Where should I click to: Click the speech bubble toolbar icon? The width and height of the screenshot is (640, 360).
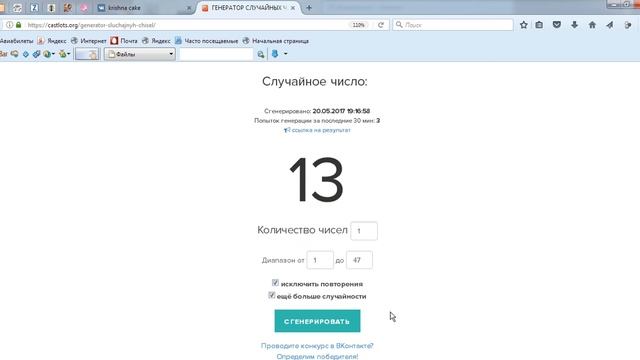[x=15, y=54]
